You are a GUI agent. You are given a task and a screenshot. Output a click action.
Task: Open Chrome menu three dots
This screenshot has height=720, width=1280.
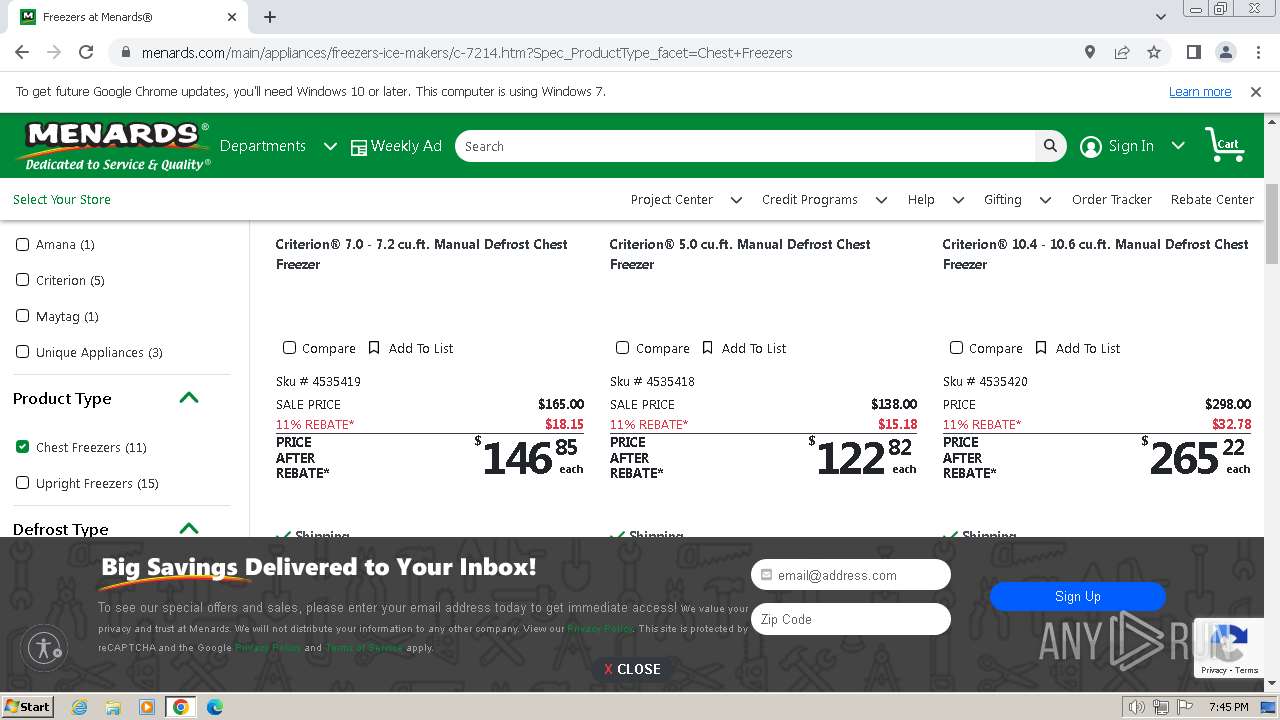1257,52
